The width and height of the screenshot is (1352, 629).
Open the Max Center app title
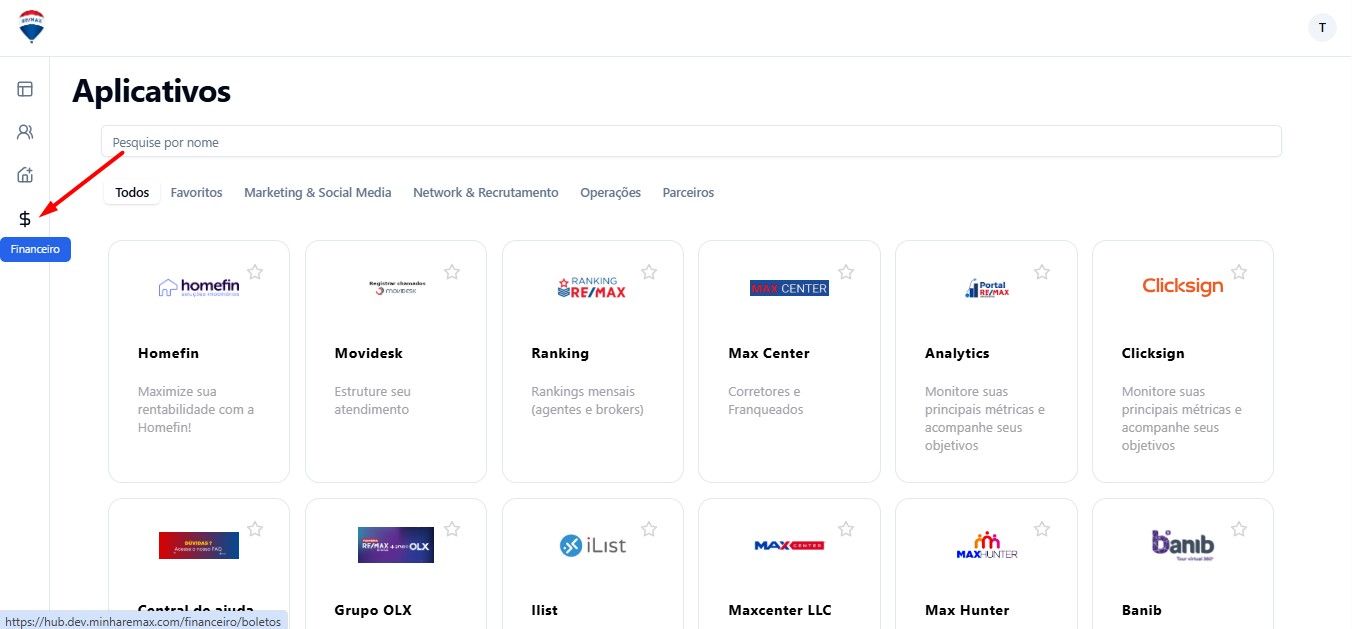click(x=769, y=353)
